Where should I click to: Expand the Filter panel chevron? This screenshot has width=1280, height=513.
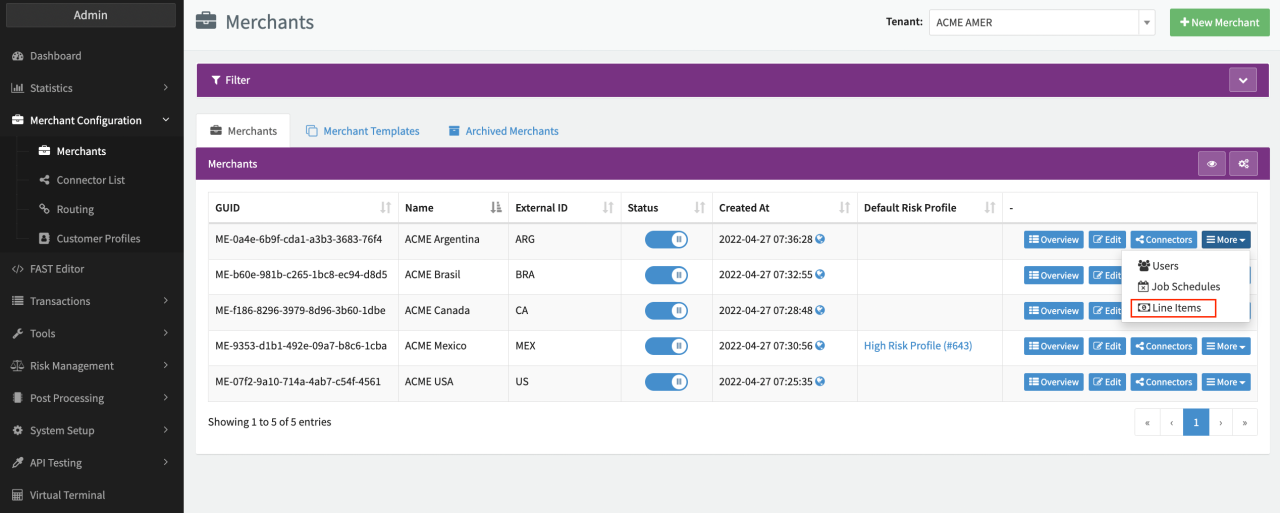tap(1242, 80)
